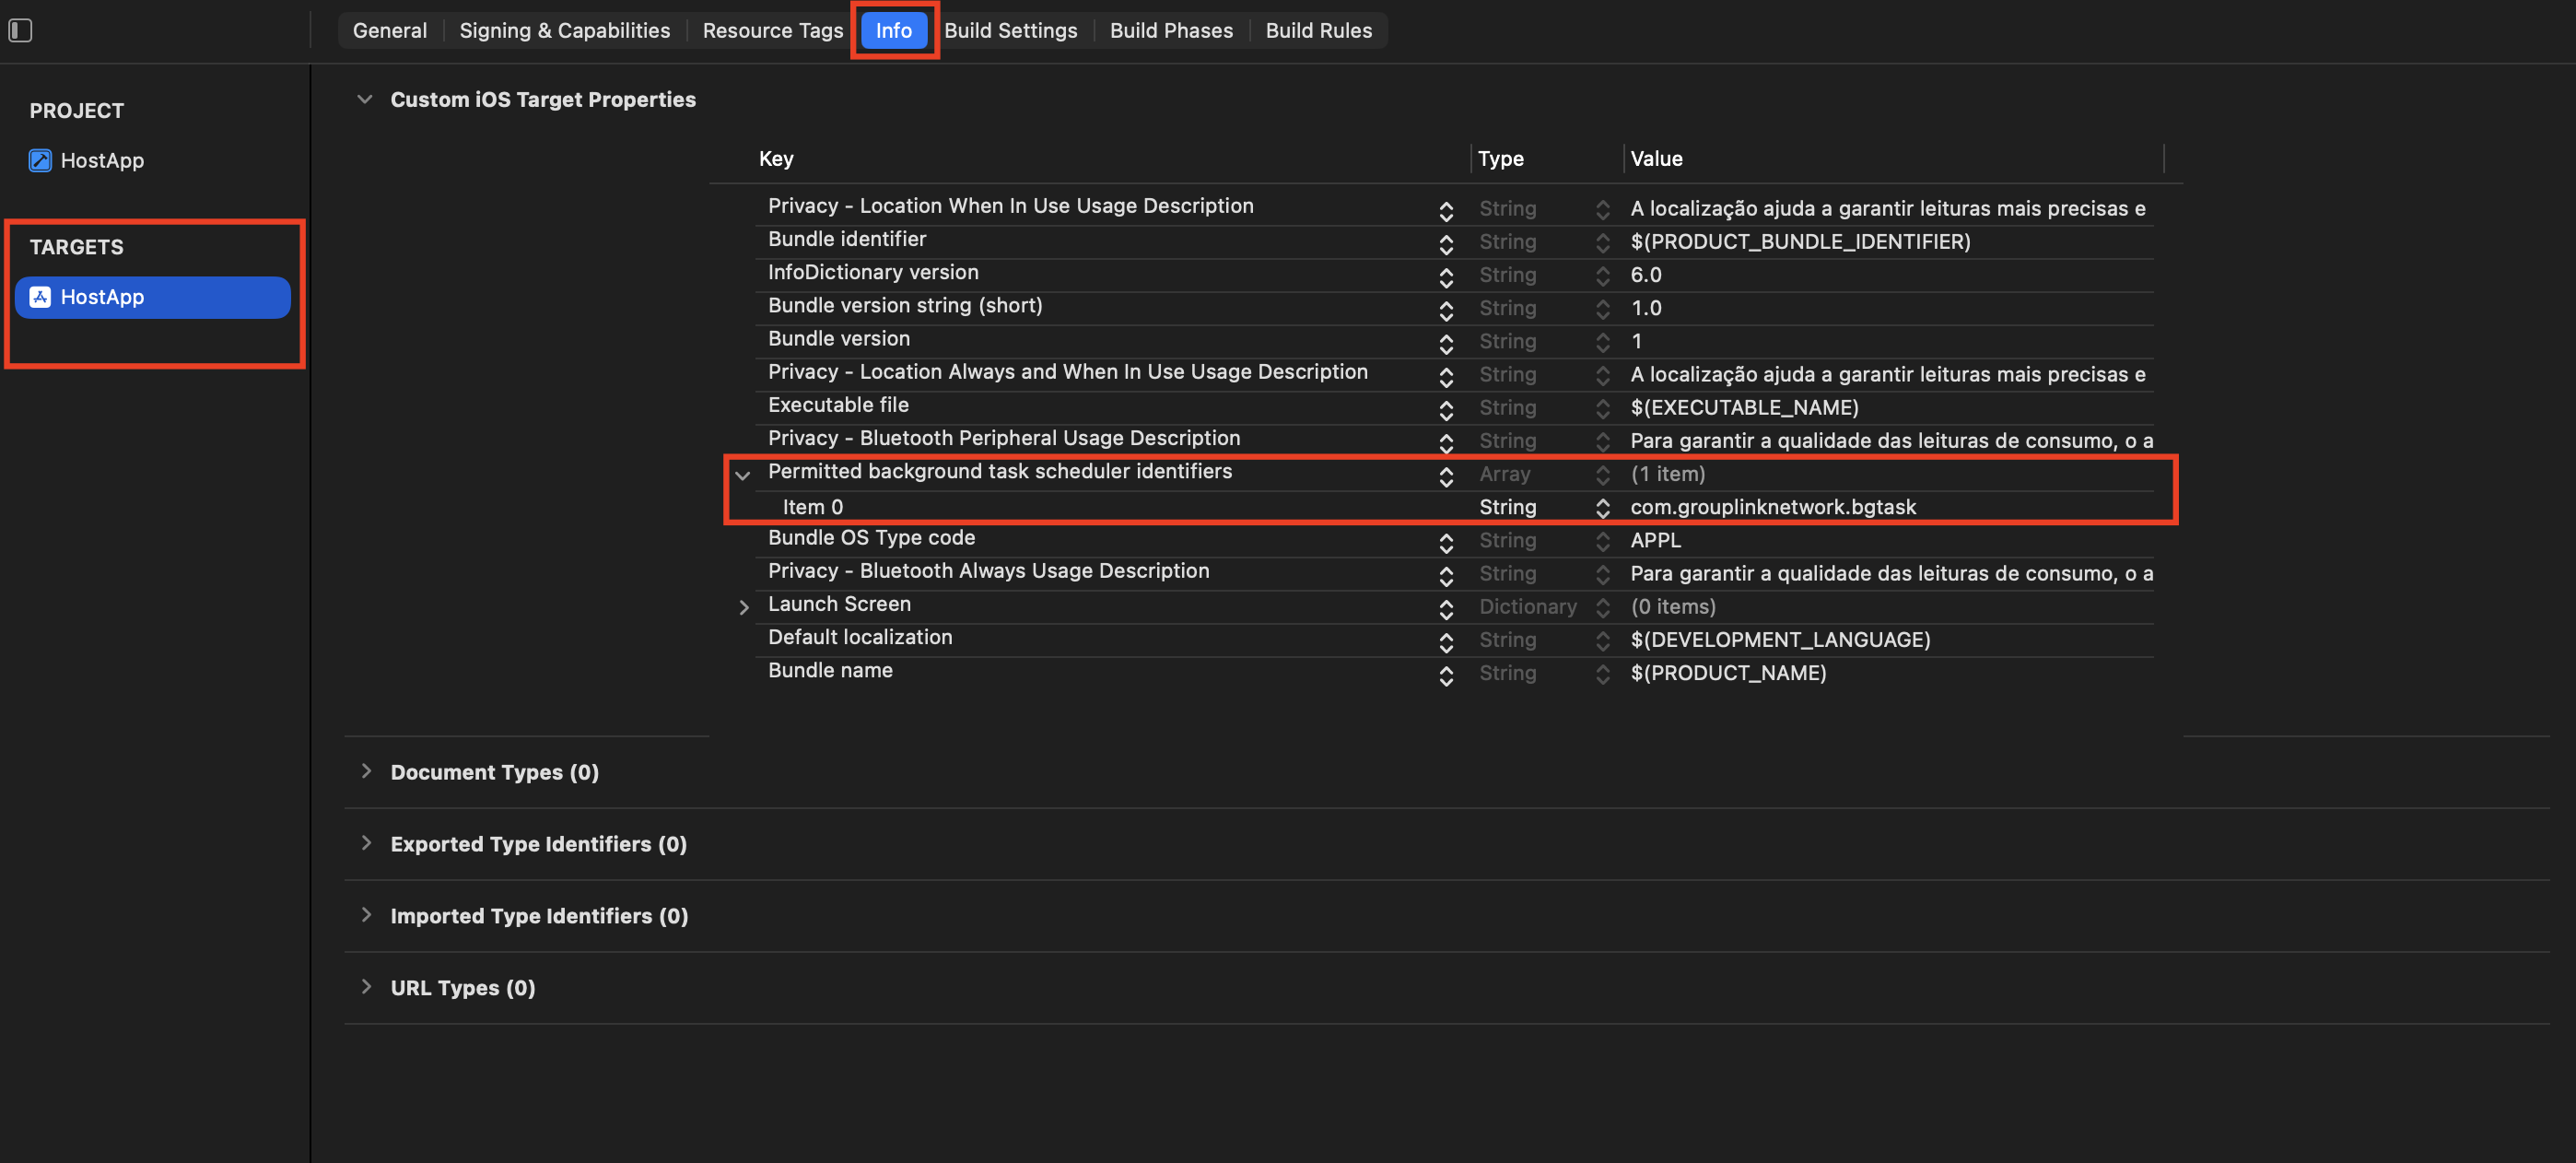Open type dropdown for Launch Screen Dictionary
This screenshot has width=2576, height=1163.
pyautogui.click(x=1603, y=608)
